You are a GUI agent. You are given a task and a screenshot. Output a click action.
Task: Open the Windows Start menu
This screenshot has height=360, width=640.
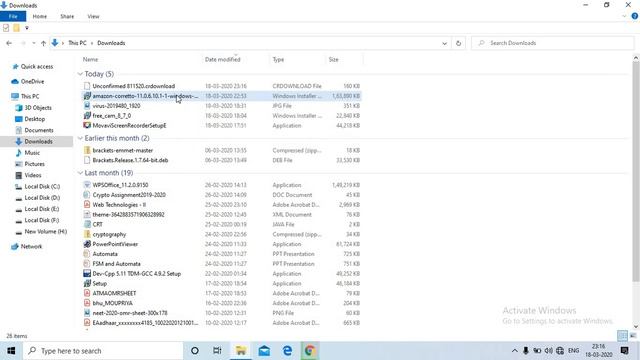pyautogui.click(x=11, y=351)
